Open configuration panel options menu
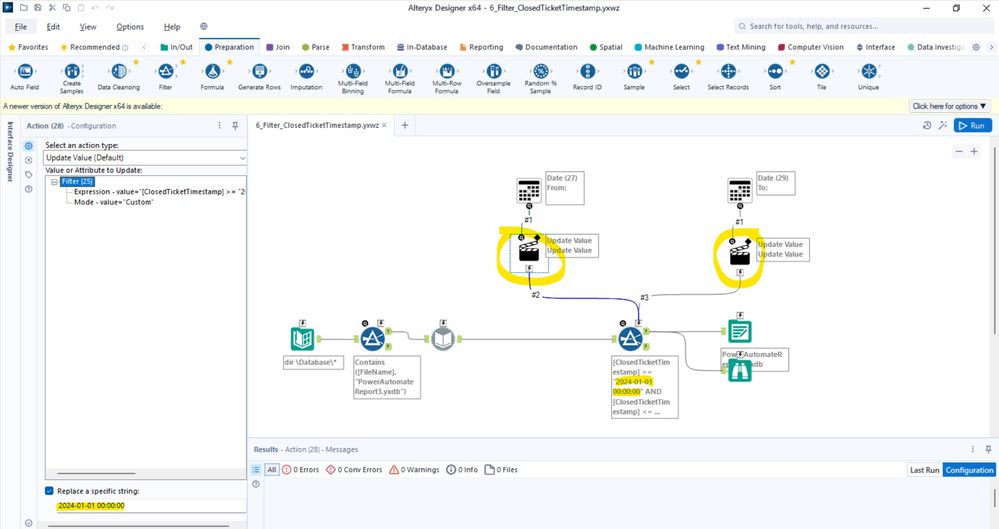The height and width of the screenshot is (529, 999). tap(219, 126)
